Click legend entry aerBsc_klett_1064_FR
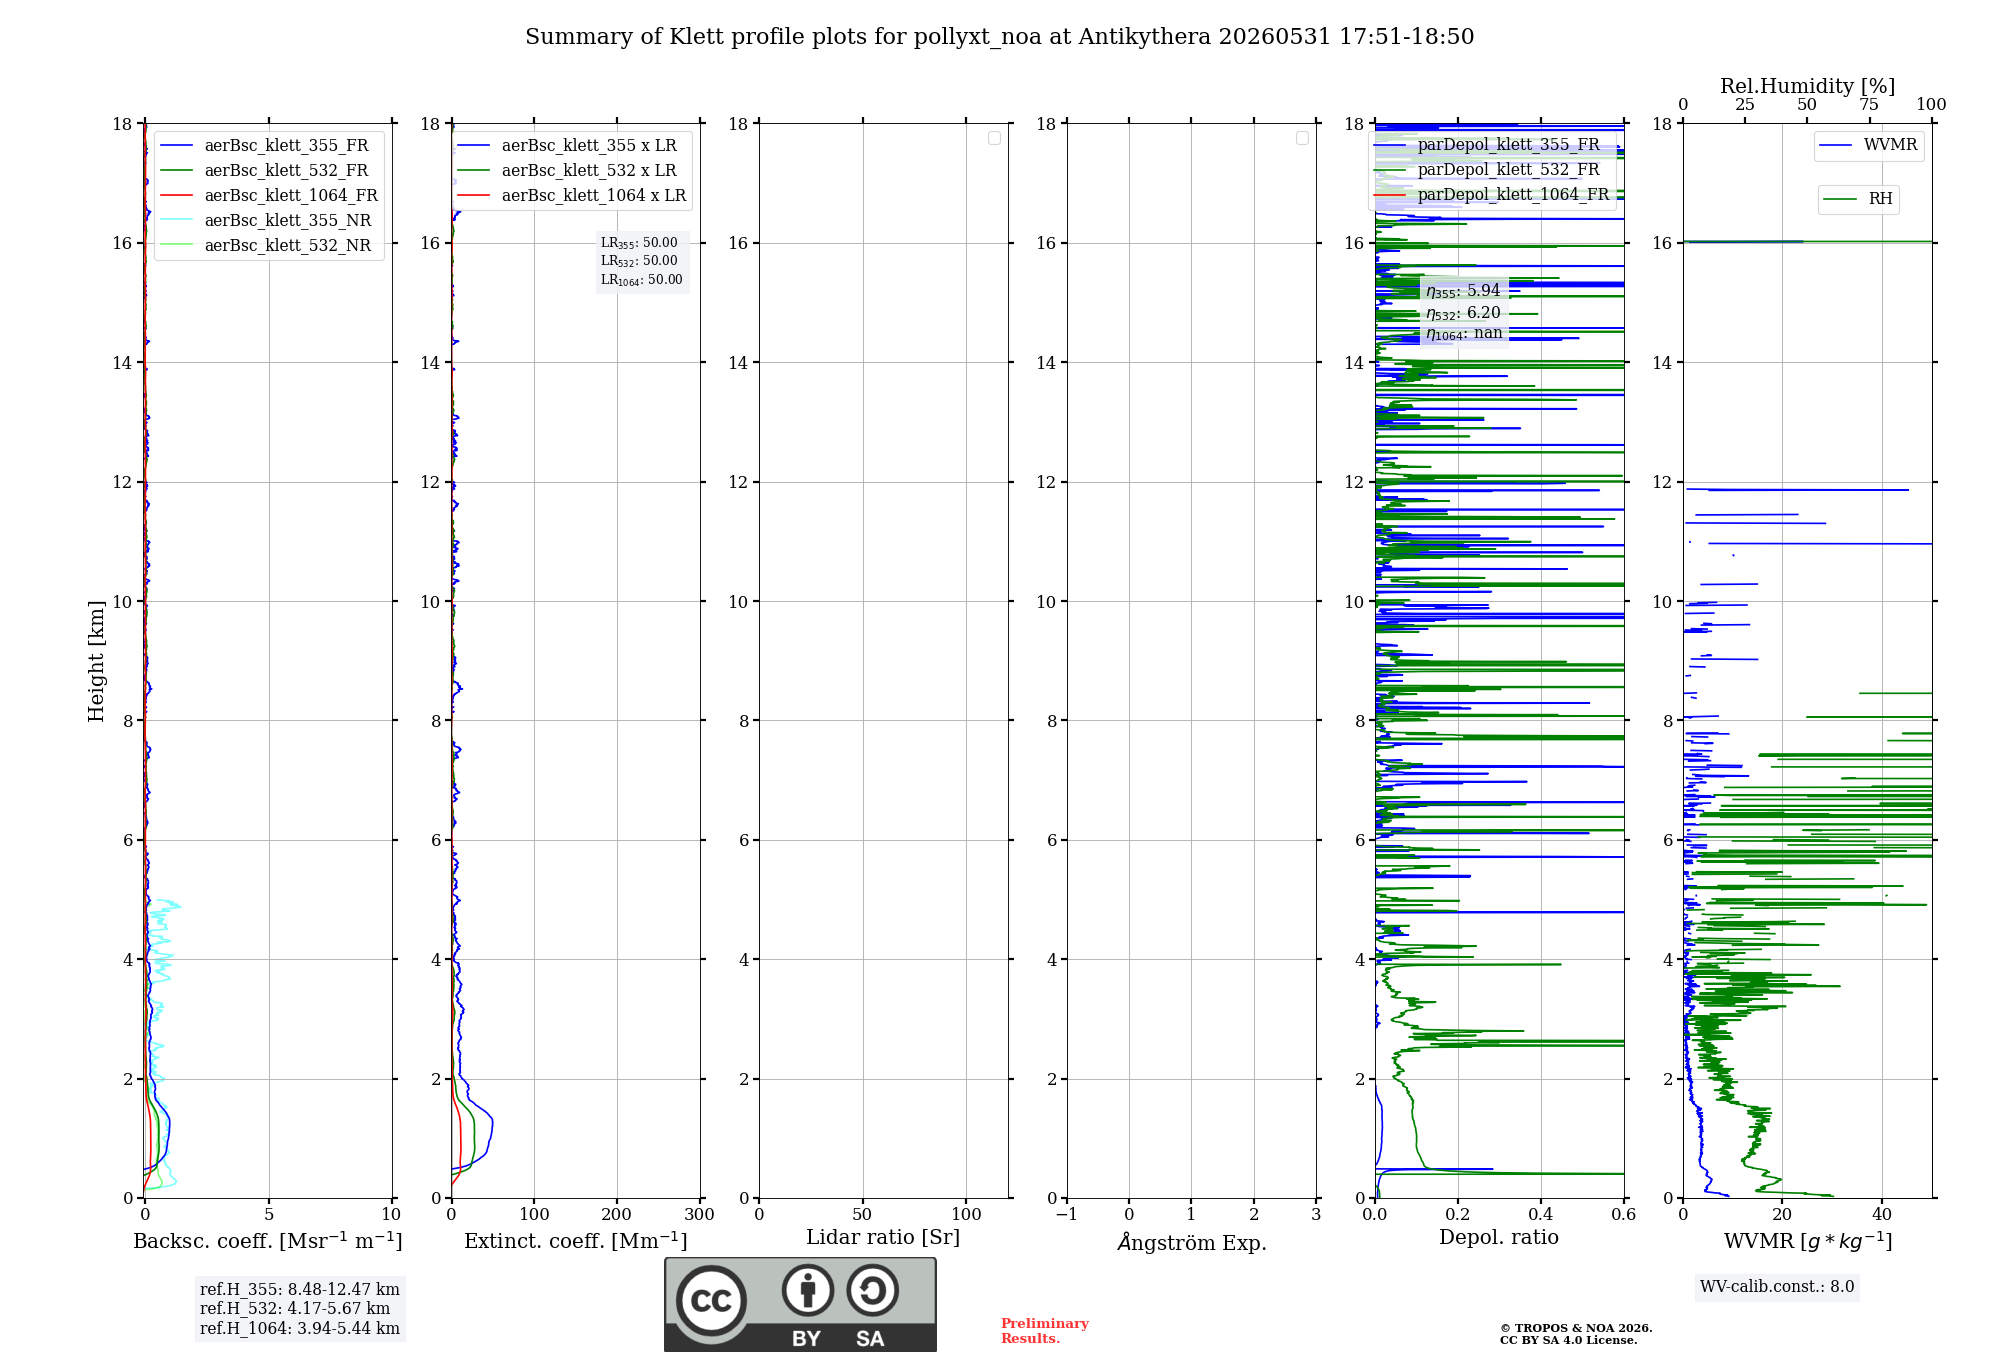This screenshot has width=2000, height=1360. click(x=268, y=196)
